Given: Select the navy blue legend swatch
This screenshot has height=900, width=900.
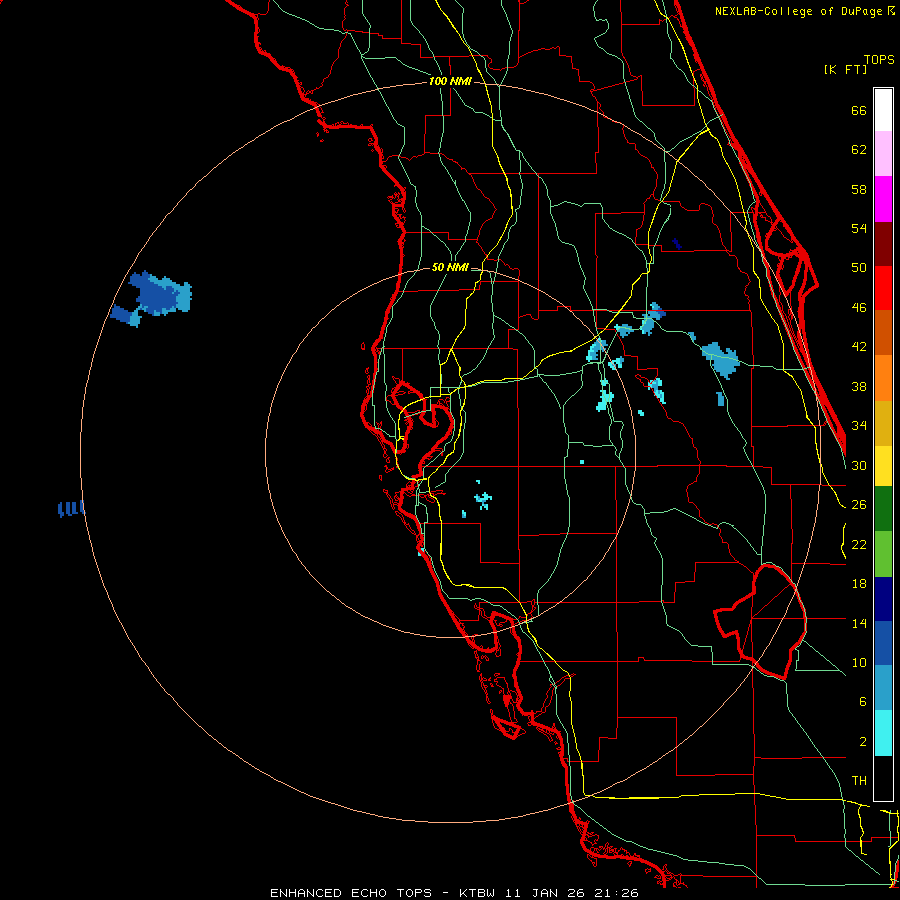Looking at the screenshot, I should tap(883, 599).
